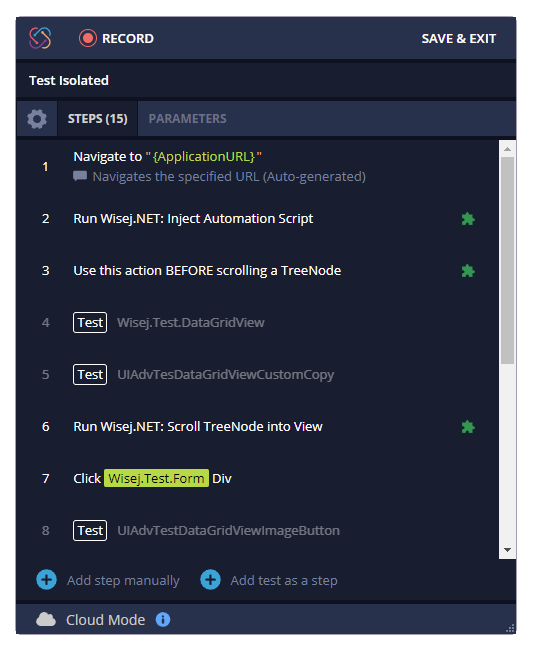Start recording with the red Record icon

[87, 38]
